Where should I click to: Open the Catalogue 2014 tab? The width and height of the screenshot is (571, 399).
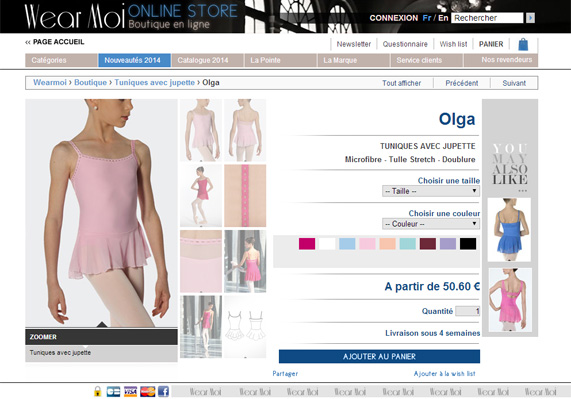click(x=208, y=60)
